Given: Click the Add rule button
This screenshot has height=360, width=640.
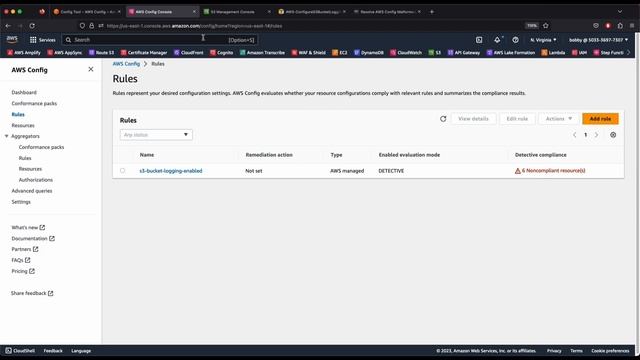Looking at the screenshot, I should pos(600,119).
